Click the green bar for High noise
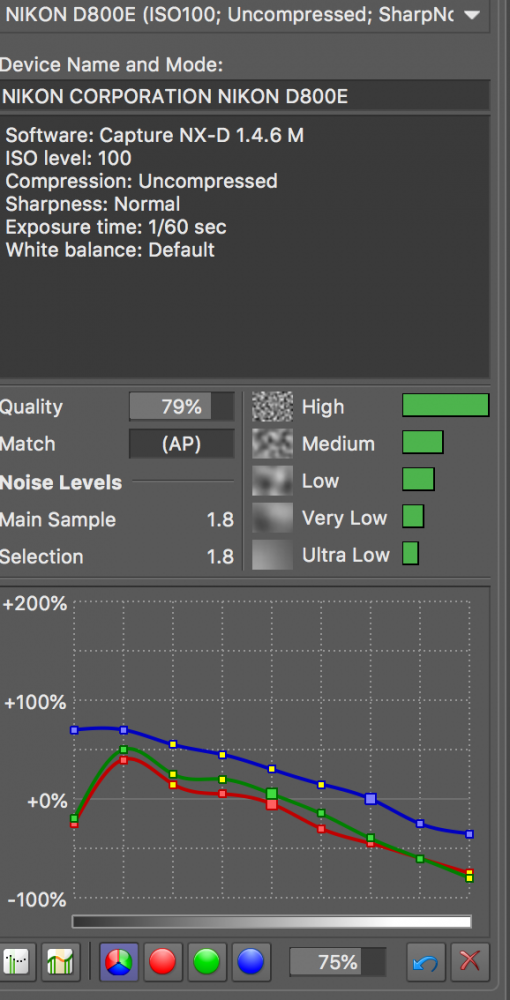510x1000 pixels. click(446, 406)
